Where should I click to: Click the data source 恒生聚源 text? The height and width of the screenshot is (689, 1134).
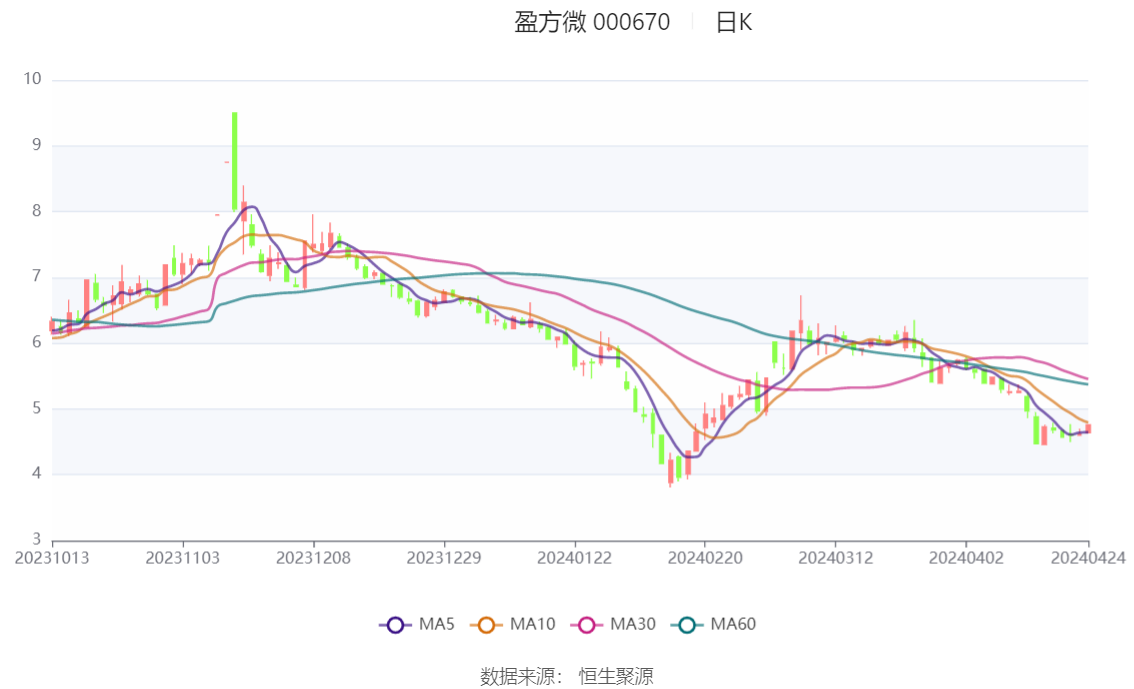(616, 677)
